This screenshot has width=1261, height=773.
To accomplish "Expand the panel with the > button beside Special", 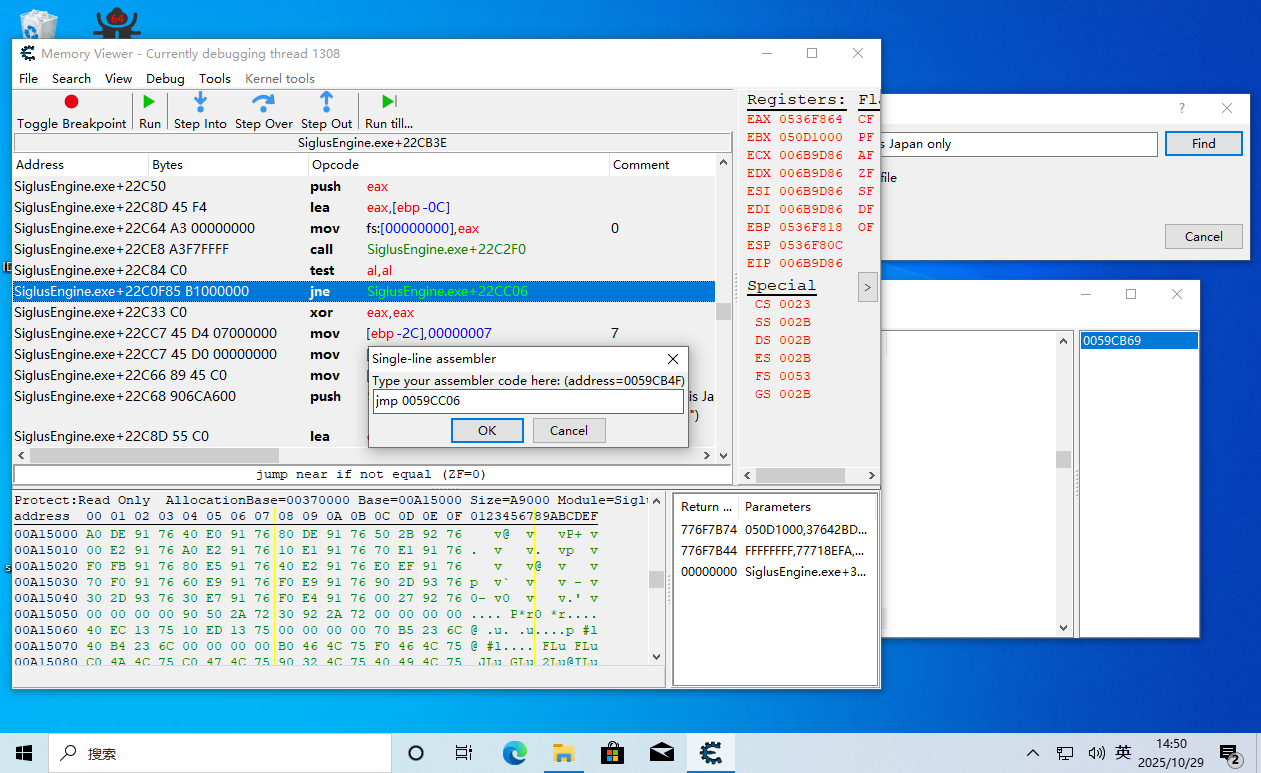I will 867,288.
